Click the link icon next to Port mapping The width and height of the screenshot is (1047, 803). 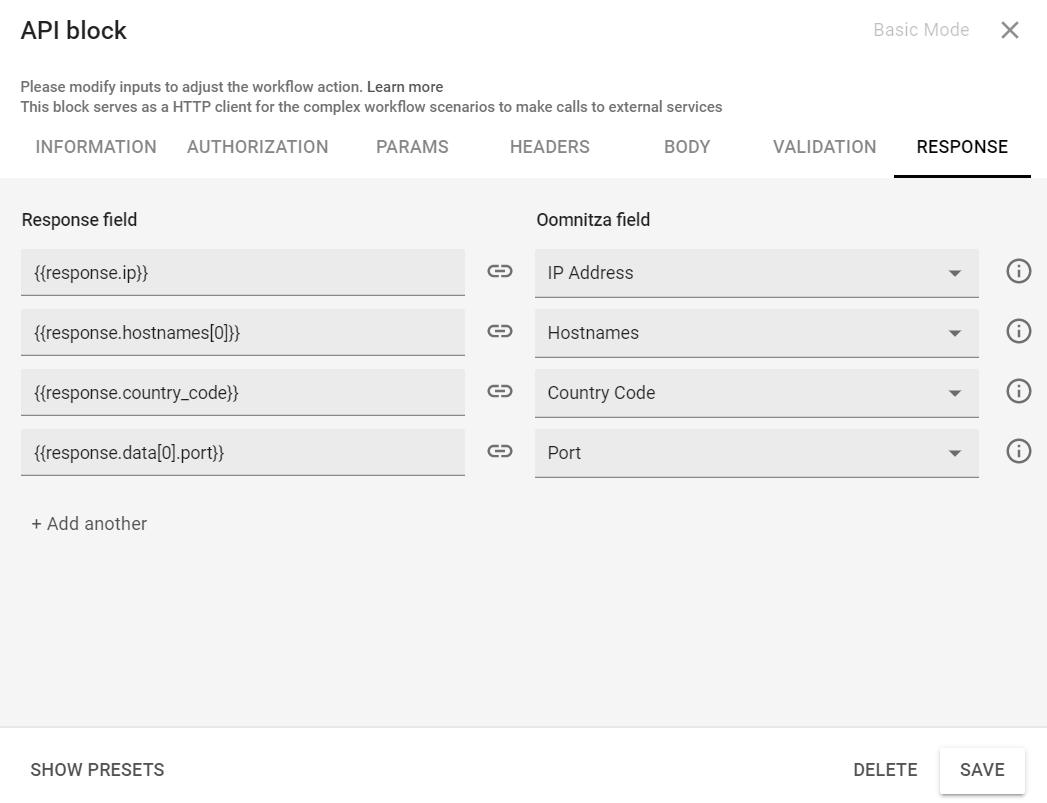click(498, 451)
